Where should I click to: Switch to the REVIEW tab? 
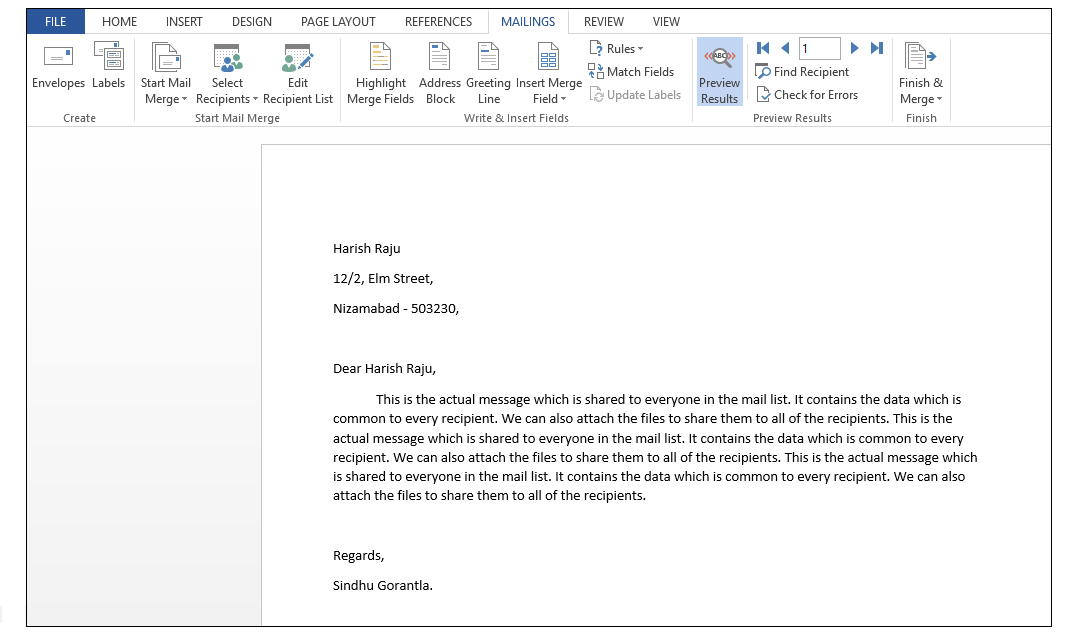[x=604, y=22]
